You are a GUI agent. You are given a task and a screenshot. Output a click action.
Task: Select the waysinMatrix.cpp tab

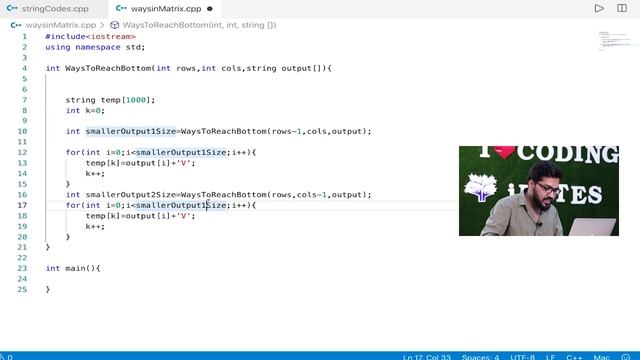(x=165, y=9)
